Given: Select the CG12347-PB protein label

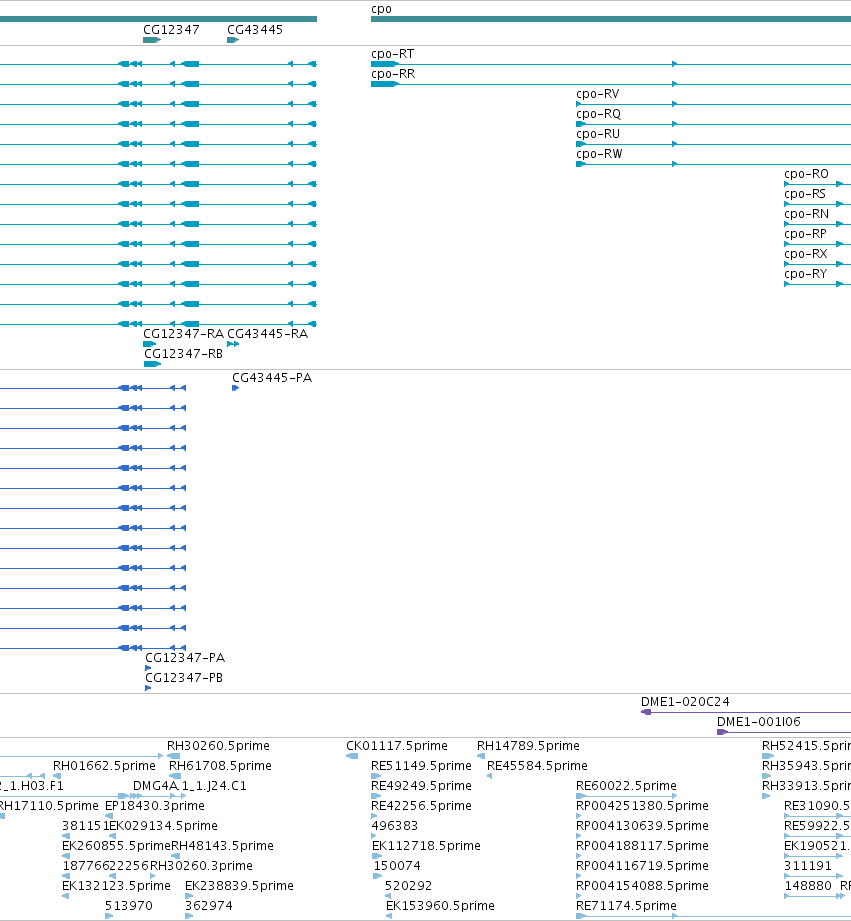Looking at the screenshot, I should [184, 677].
